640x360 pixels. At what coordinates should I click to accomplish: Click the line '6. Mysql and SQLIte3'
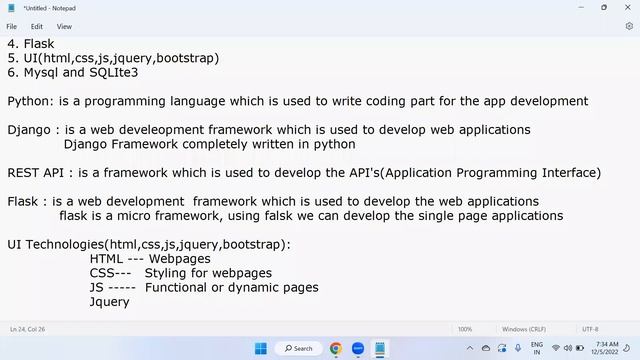(x=73, y=73)
